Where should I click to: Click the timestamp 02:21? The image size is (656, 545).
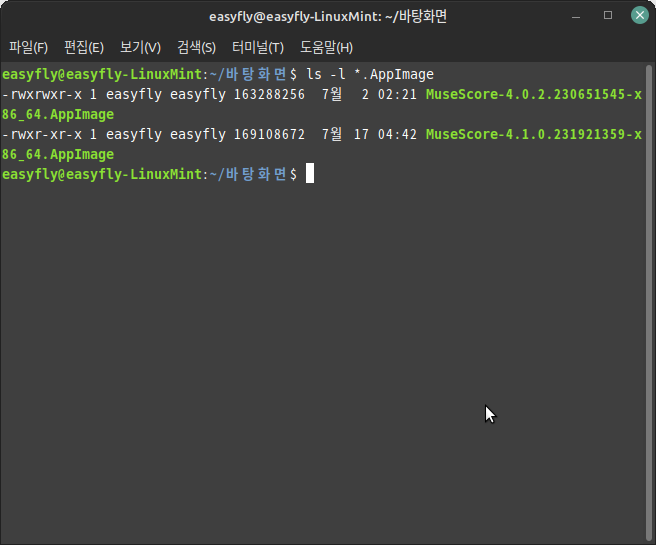397,95
